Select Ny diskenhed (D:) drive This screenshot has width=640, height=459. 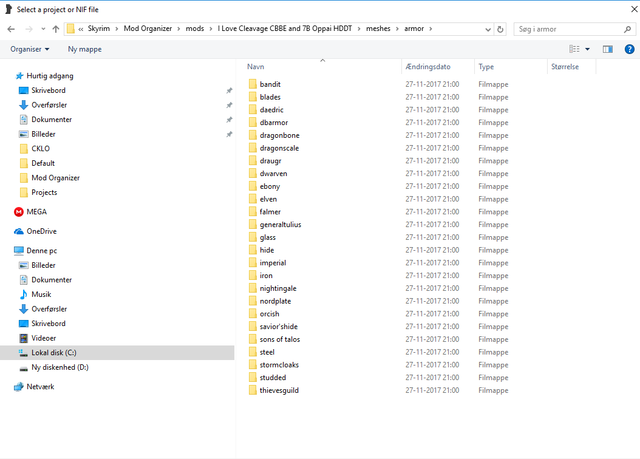click(60, 367)
